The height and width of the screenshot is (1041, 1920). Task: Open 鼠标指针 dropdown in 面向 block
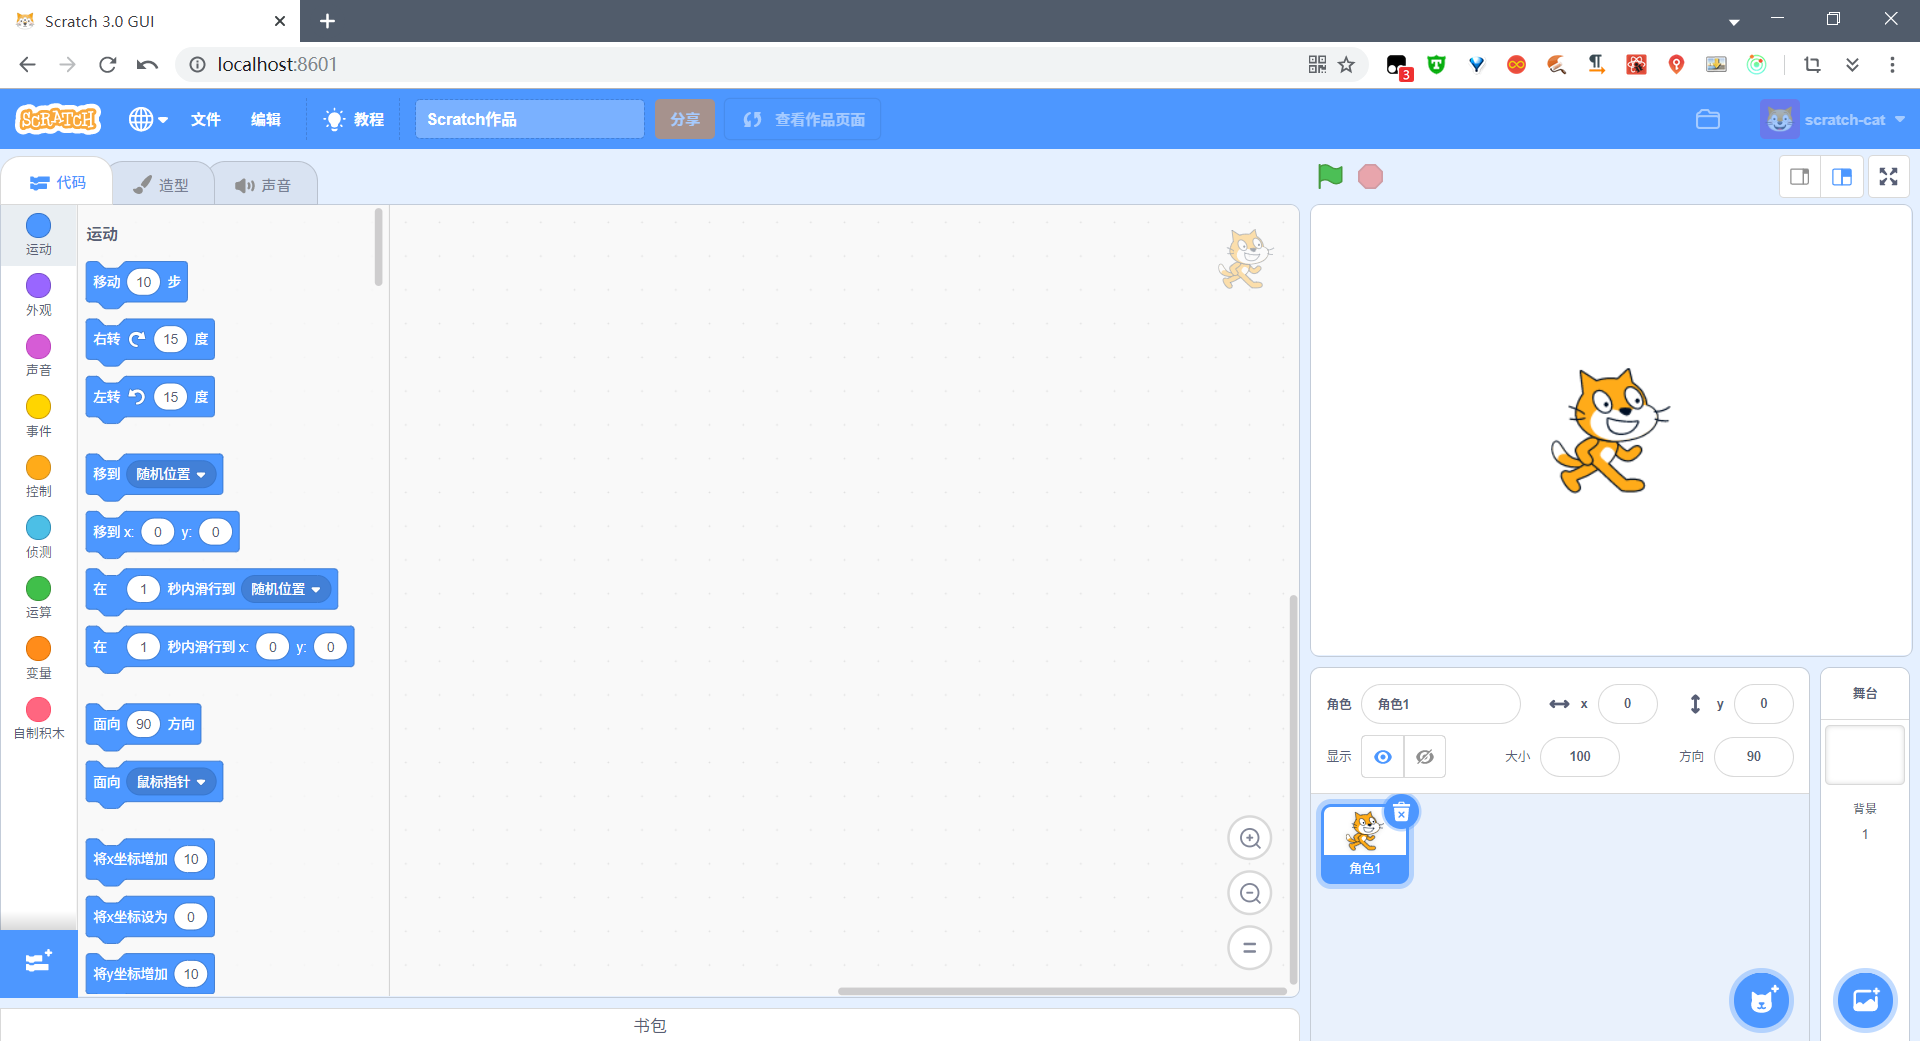tap(171, 782)
